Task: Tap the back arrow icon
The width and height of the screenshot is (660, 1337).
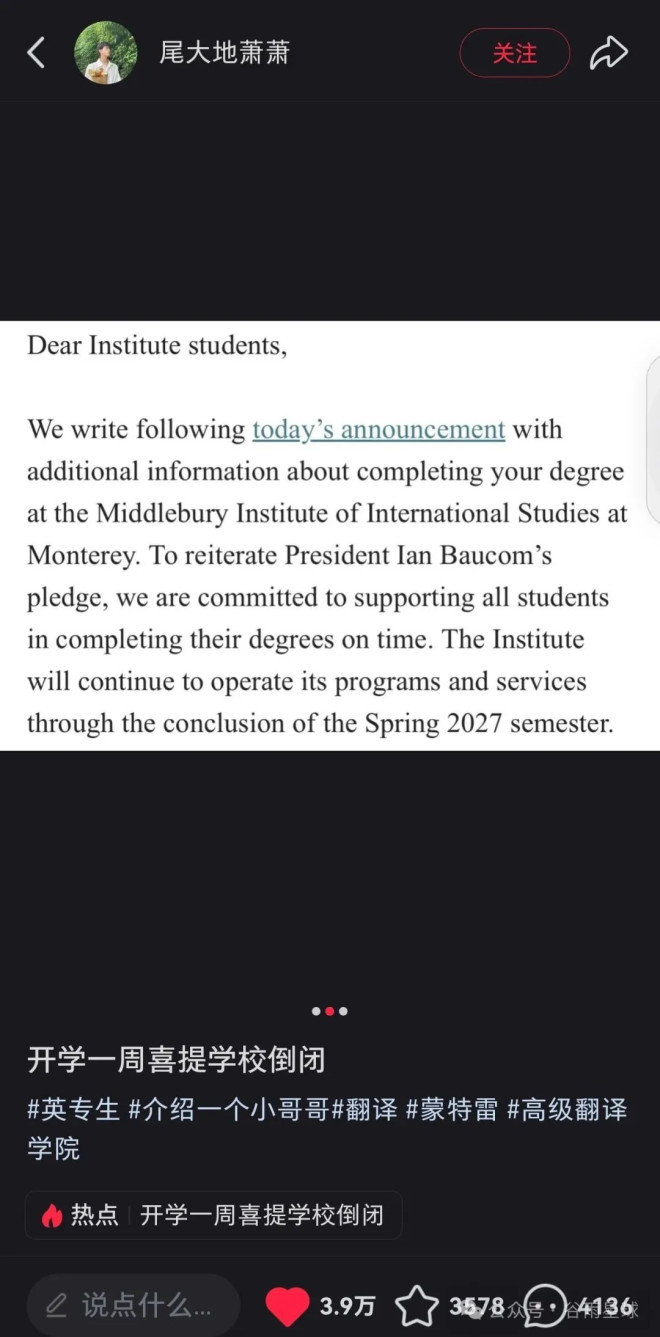Action: tap(36, 53)
